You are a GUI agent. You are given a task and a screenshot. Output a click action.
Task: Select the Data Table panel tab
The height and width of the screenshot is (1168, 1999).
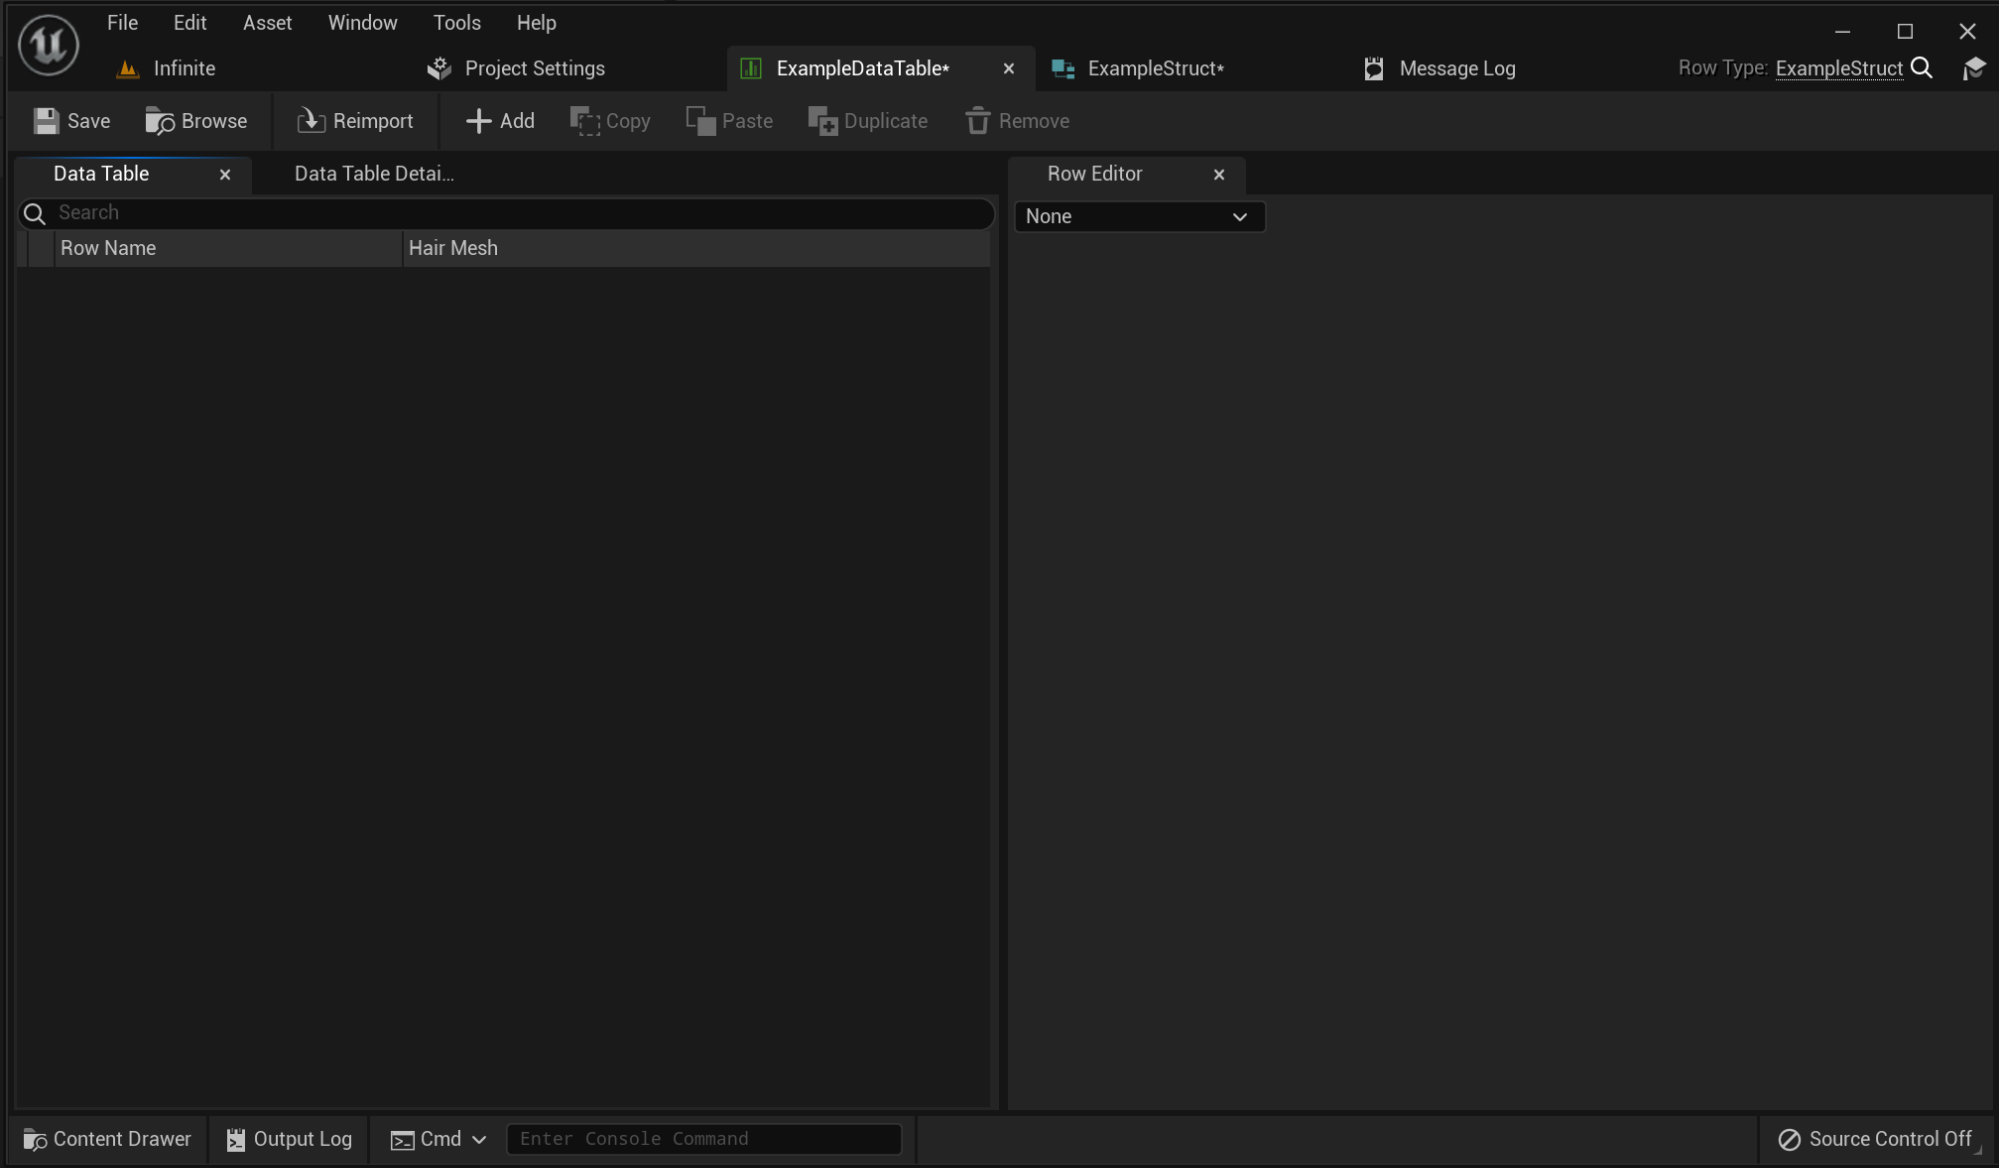click(101, 174)
